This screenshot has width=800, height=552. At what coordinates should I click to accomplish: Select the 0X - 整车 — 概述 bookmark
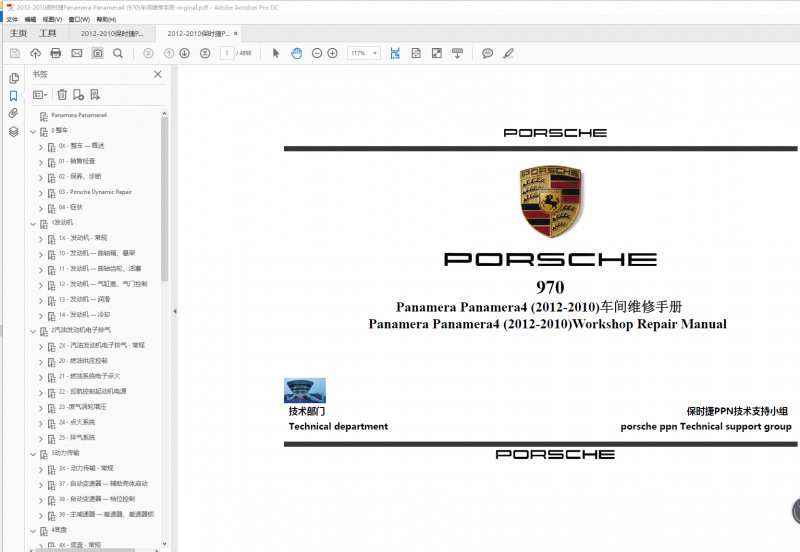[81, 146]
